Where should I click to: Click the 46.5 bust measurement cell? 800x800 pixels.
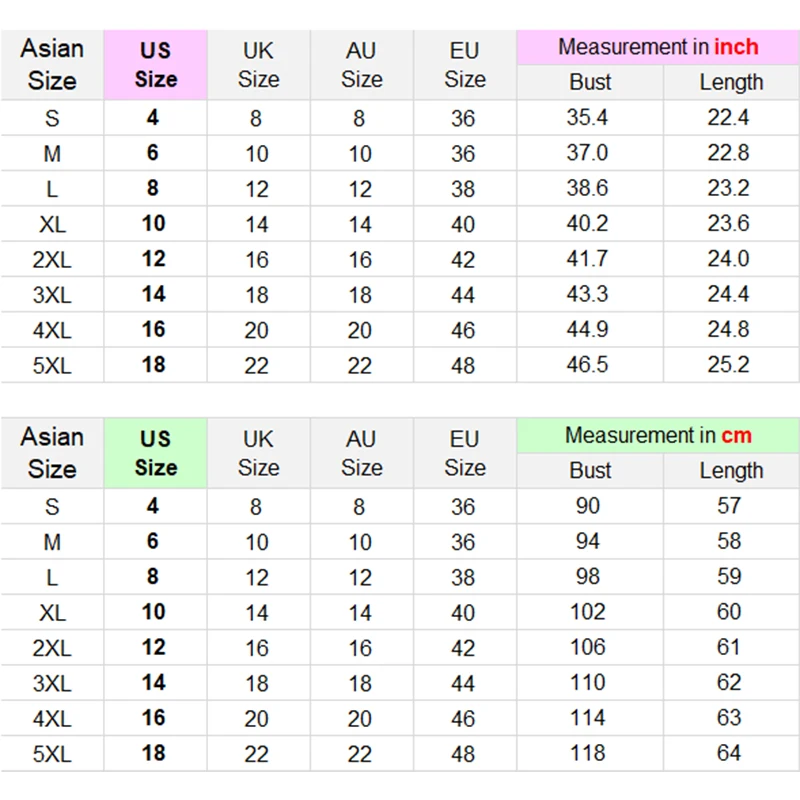coord(588,364)
